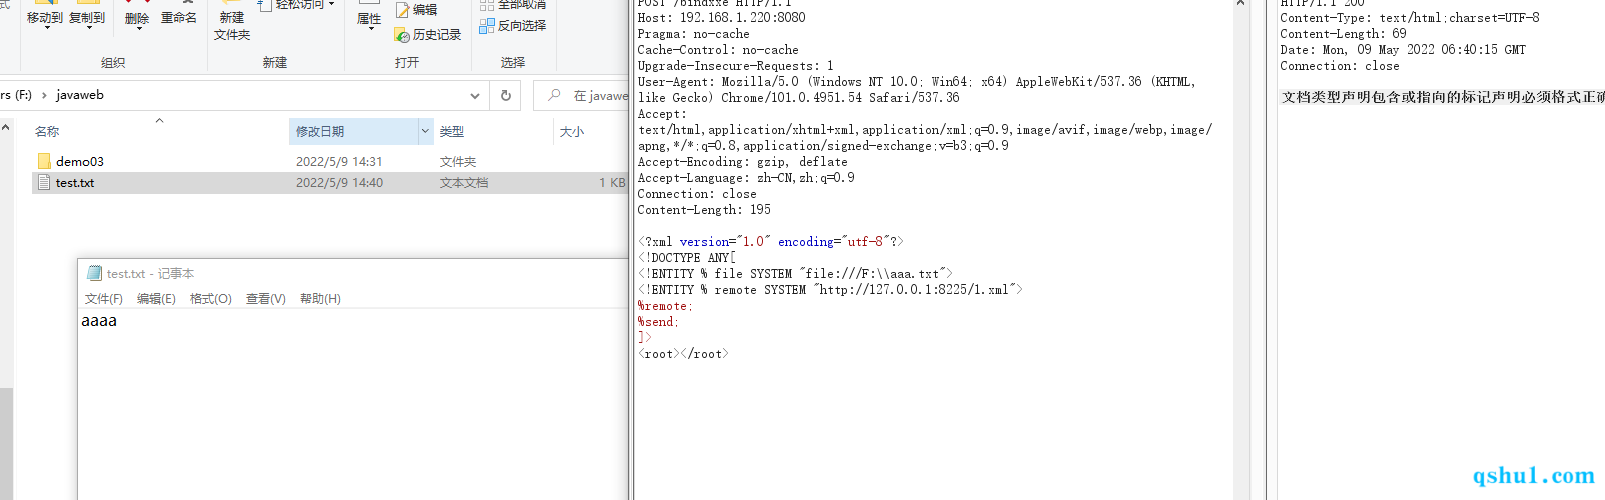
Task: Click the search magnifier icon
Action: pyautogui.click(x=553, y=95)
